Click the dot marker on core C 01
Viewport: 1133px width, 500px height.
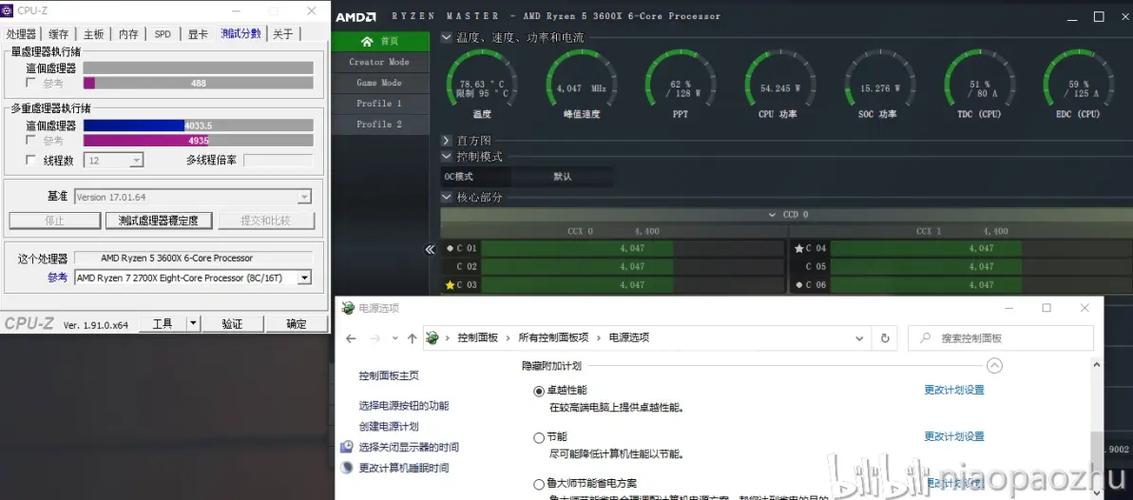pyautogui.click(x=450, y=249)
